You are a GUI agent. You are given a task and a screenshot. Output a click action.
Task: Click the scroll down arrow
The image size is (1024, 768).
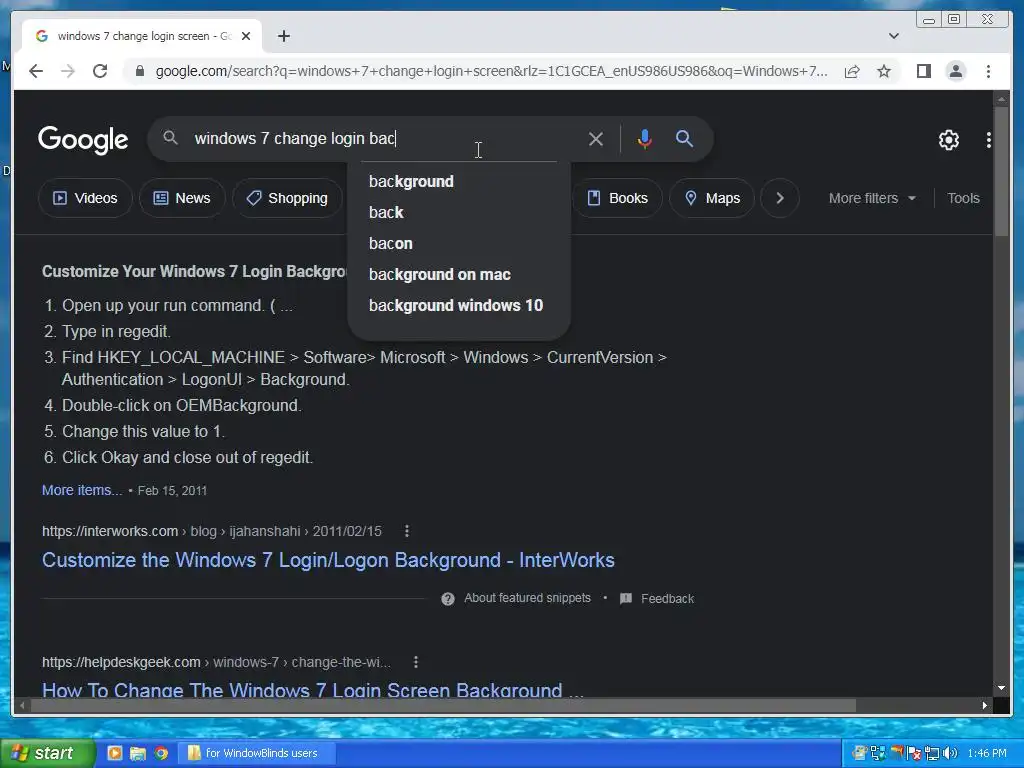click(x=1001, y=688)
